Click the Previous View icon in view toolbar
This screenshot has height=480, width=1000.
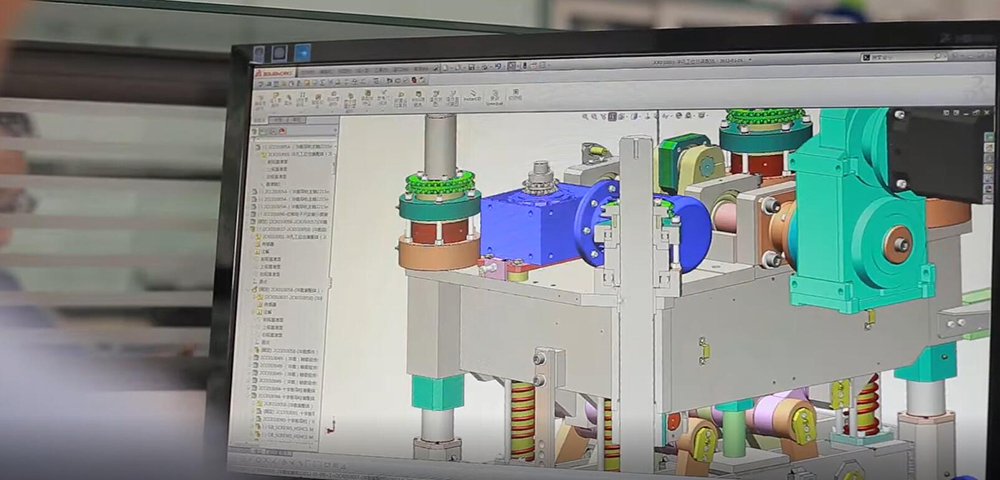pos(604,117)
